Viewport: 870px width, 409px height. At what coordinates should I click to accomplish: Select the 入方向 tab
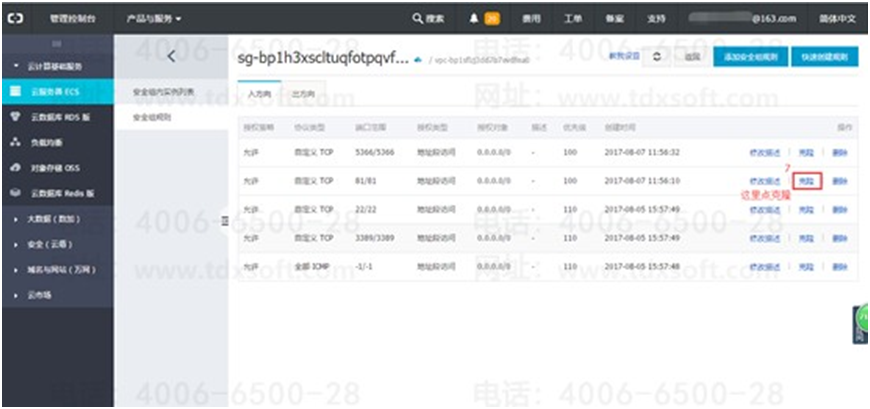pyautogui.click(x=259, y=92)
